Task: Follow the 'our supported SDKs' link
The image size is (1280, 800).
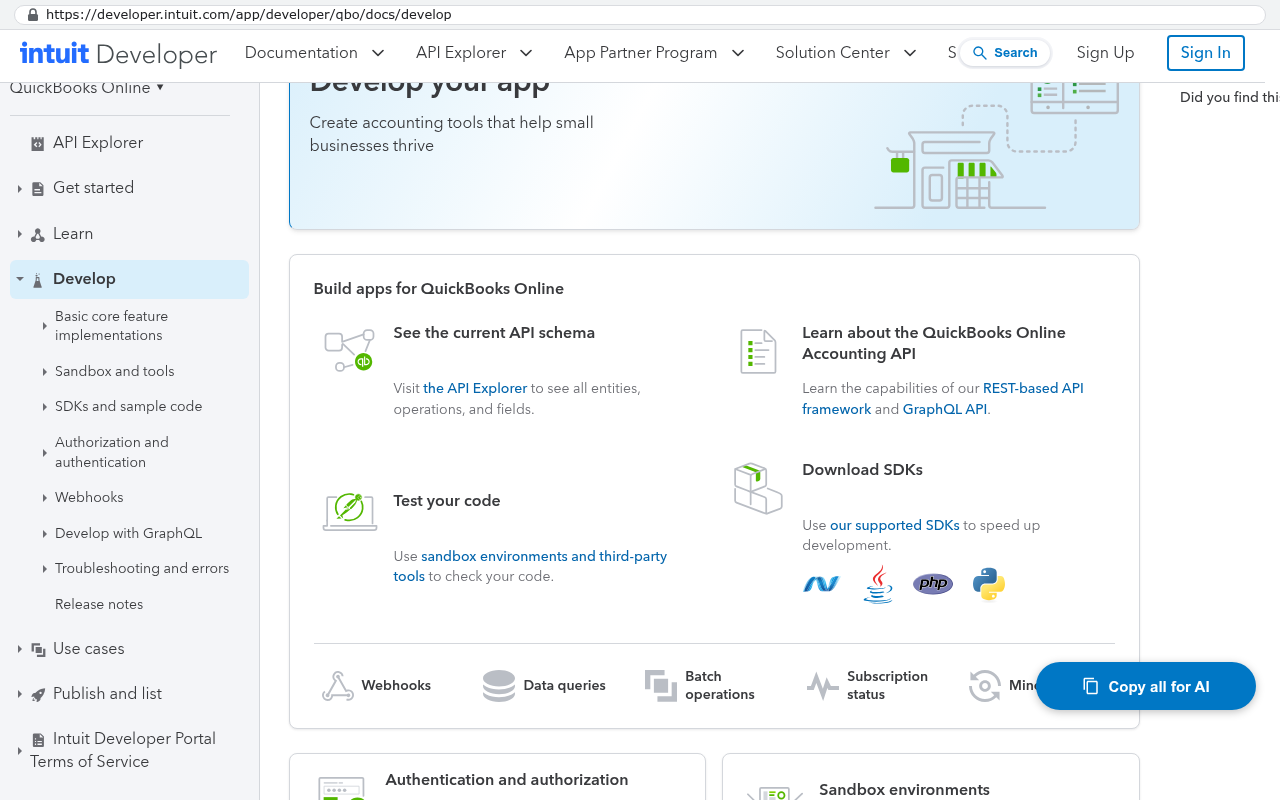Action: tap(895, 525)
